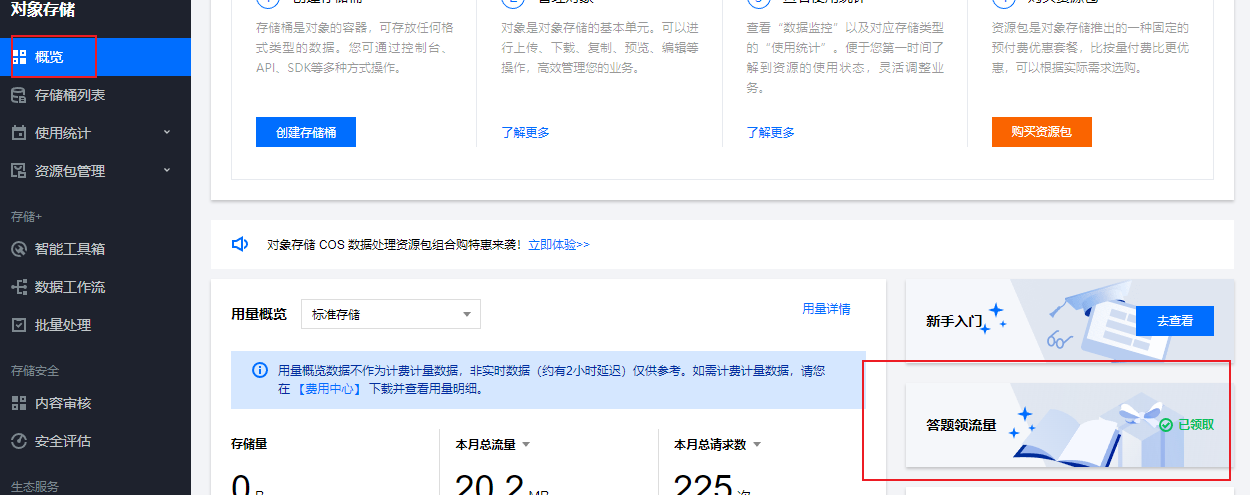Open the 用量详情 link
The width and height of the screenshot is (1250, 495).
pyautogui.click(x=826, y=309)
